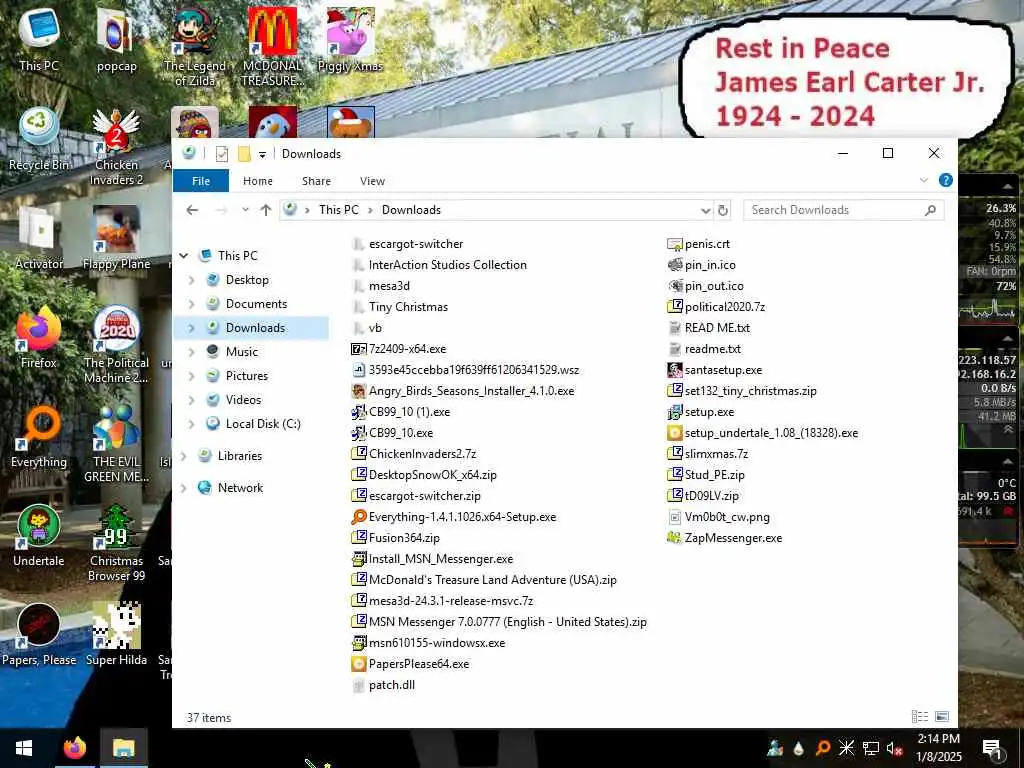Image resolution: width=1024 pixels, height=768 pixels.
Task: Launch the popcap desktop icon
Action: click(116, 40)
